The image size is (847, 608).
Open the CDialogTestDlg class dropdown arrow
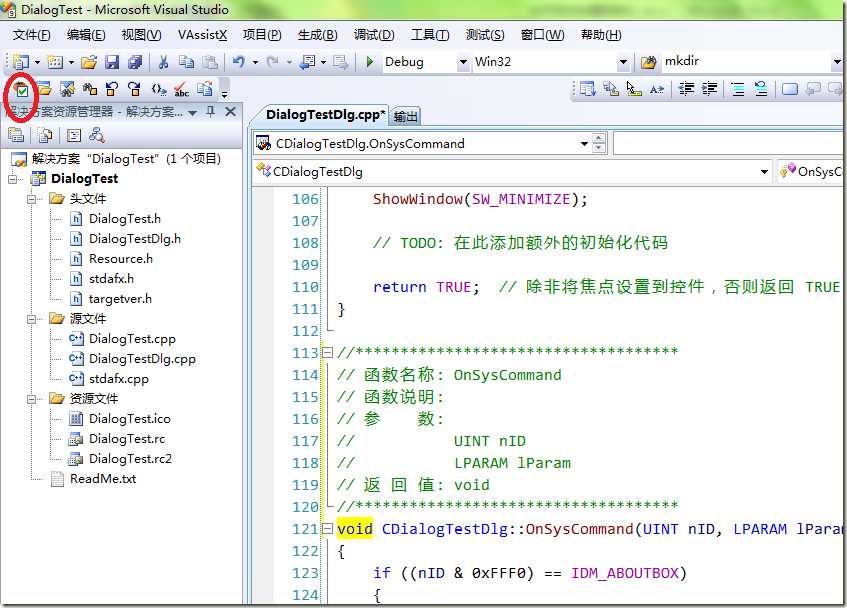click(764, 172)
